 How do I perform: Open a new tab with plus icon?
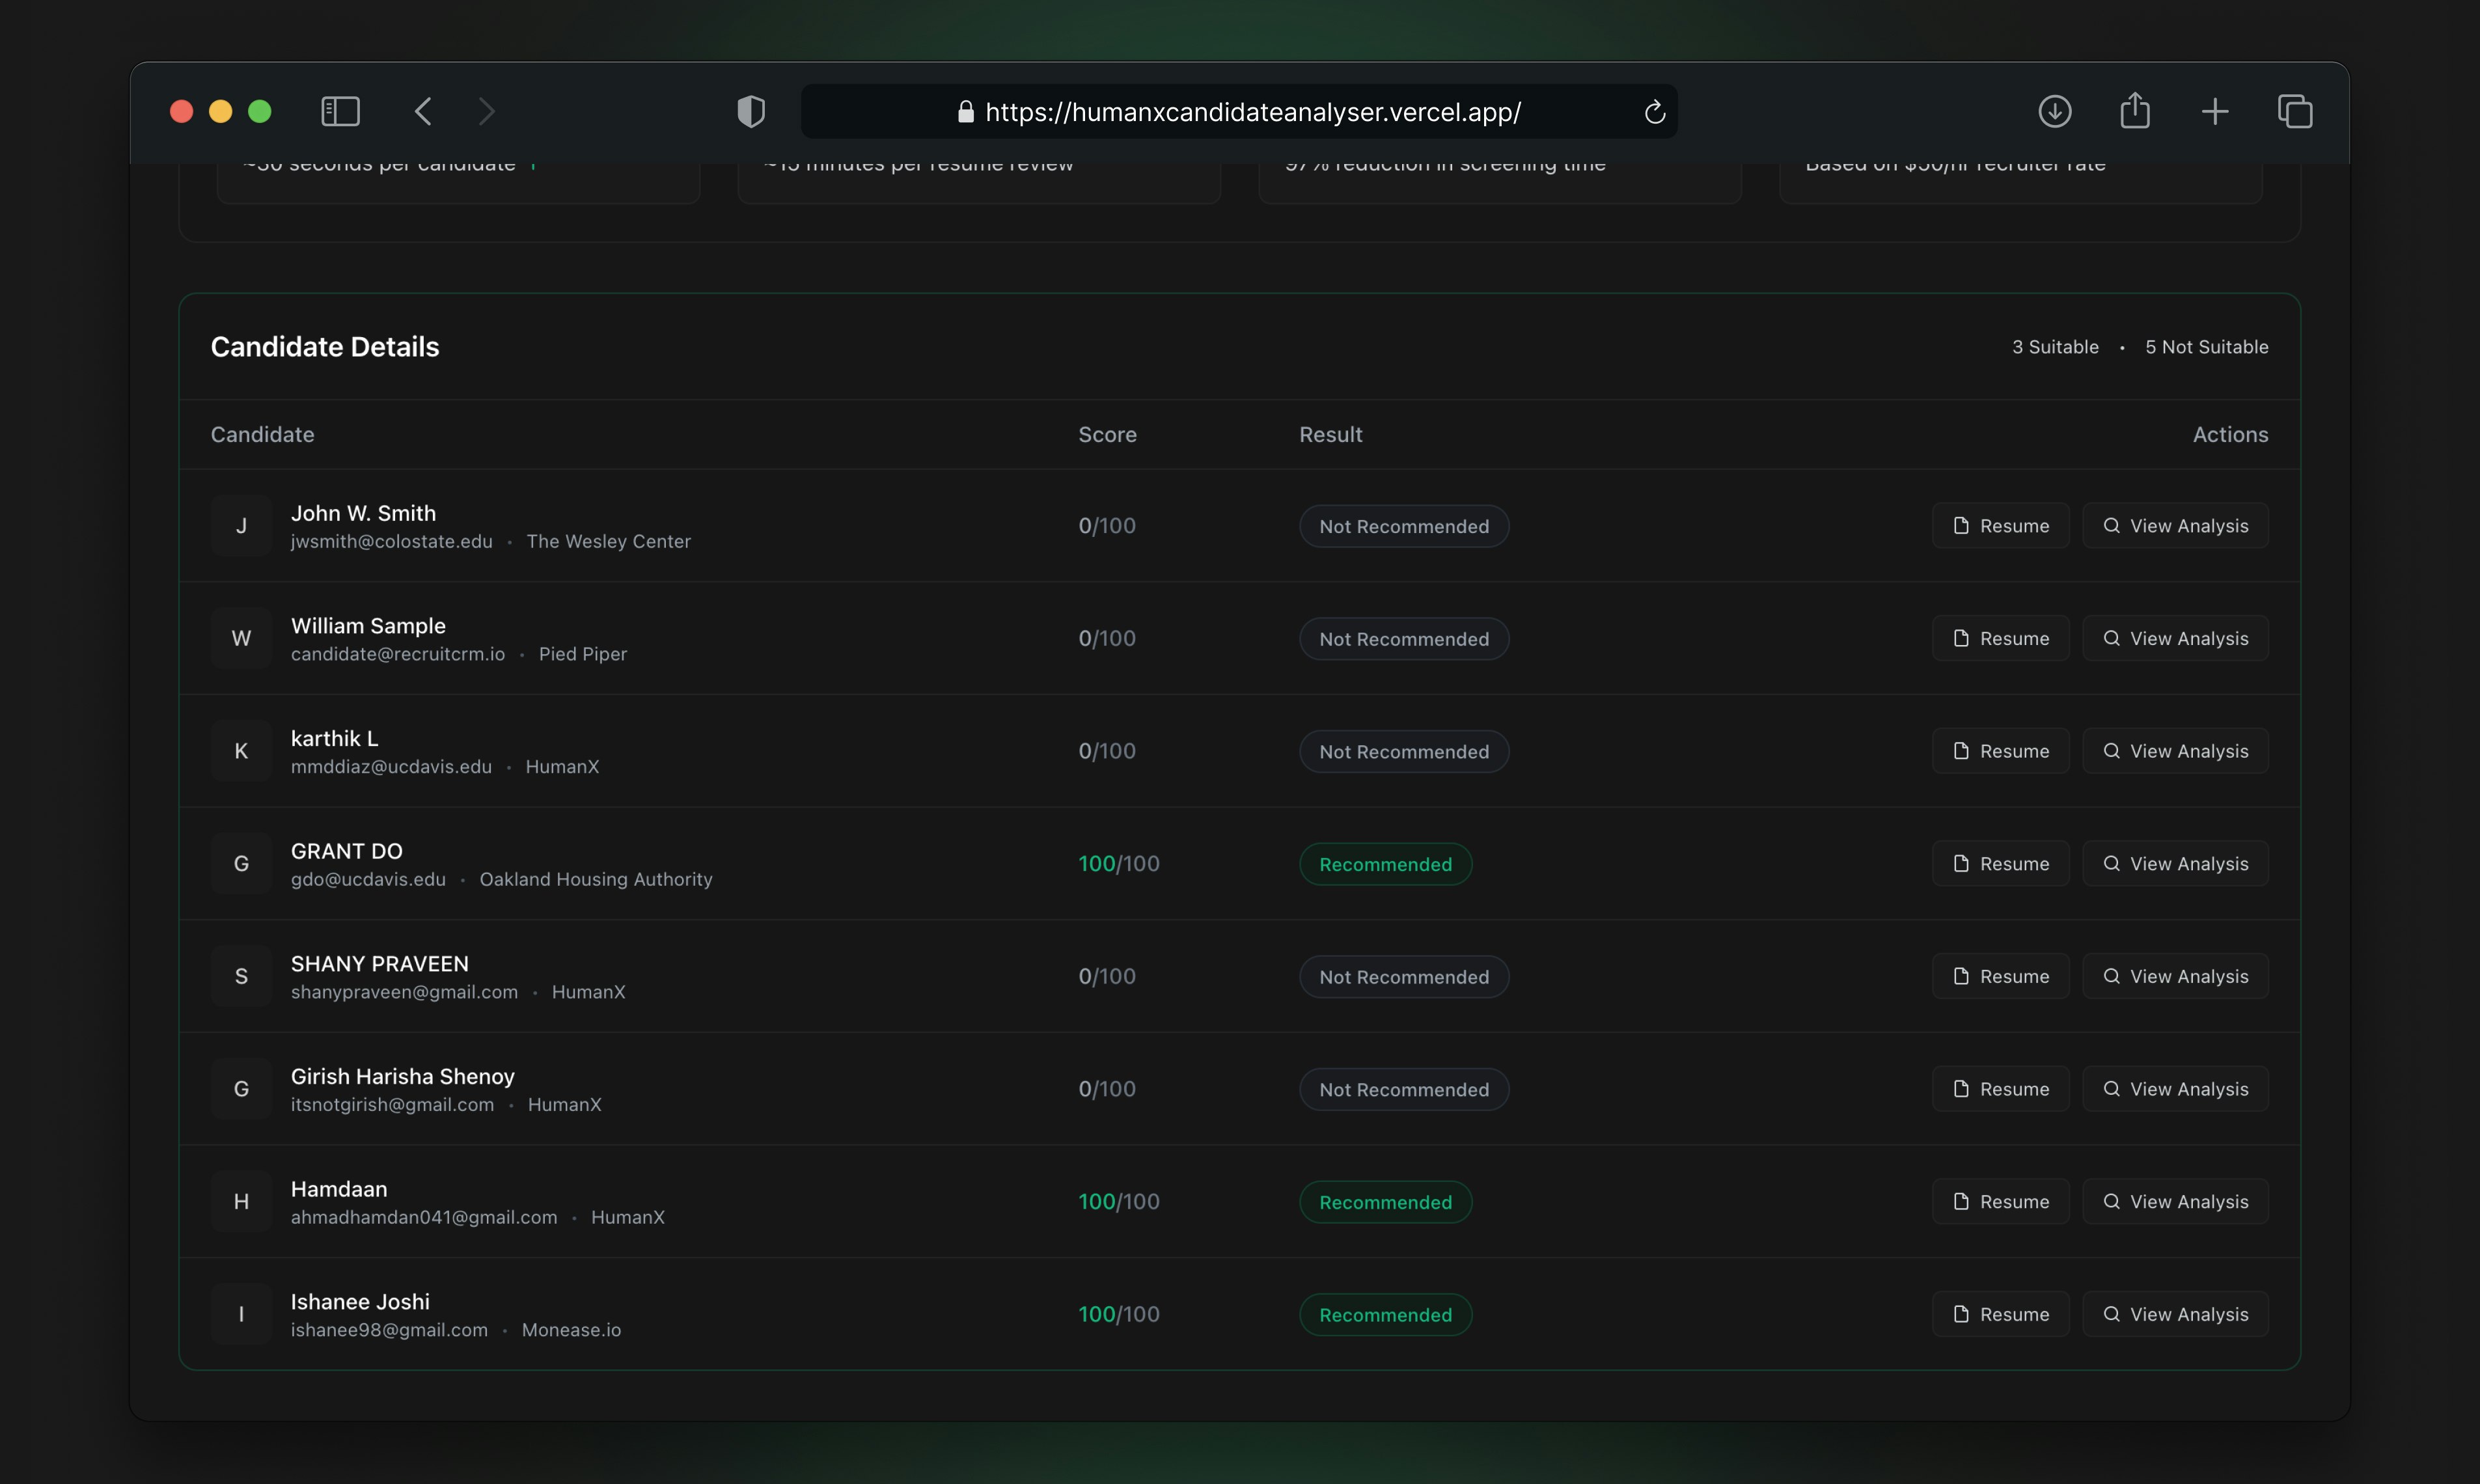tap(2214, 111)
